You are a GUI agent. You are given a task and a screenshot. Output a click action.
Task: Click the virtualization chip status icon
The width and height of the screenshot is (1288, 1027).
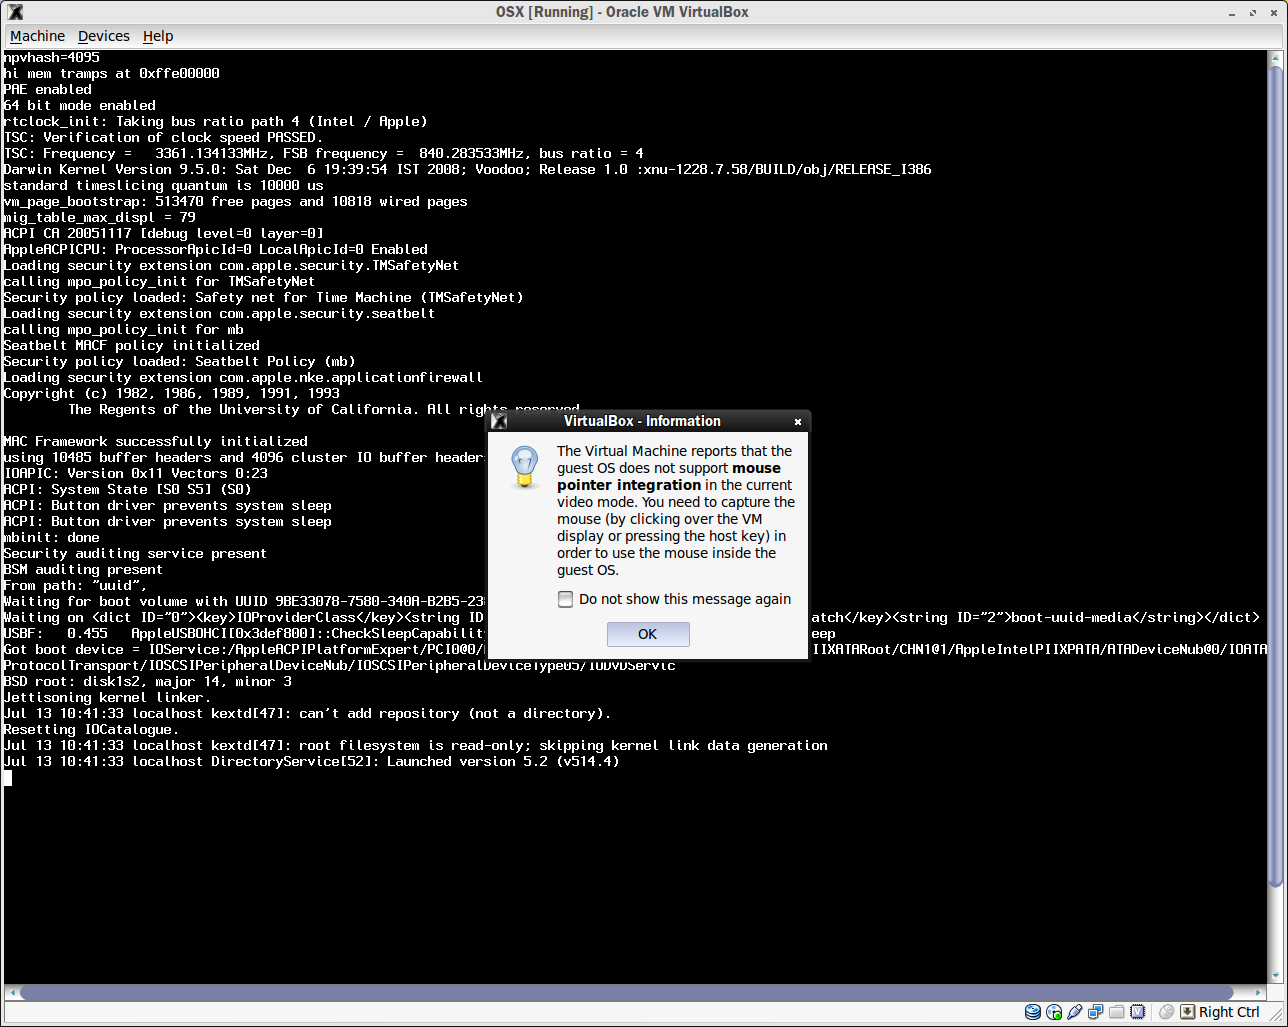[1137, 1012]
